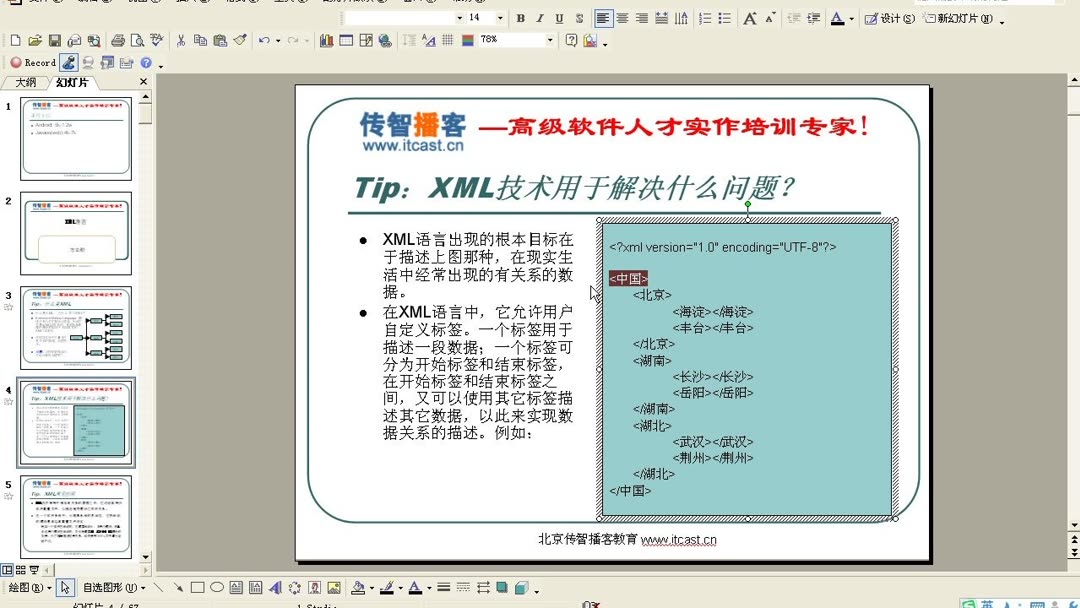Insert a chart using the toolbar icon
This screenshot has height=608, width=1080.
point(326,40)
